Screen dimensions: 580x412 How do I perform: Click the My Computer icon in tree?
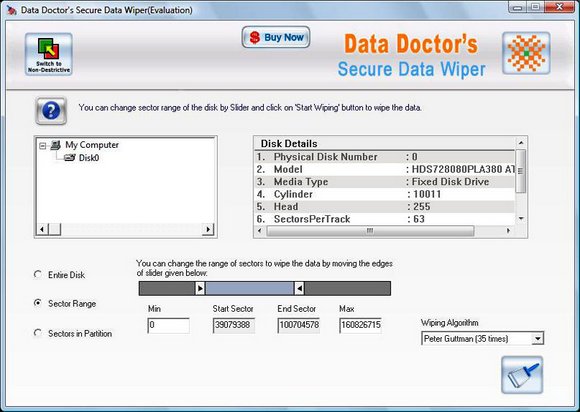coord(55,145)
